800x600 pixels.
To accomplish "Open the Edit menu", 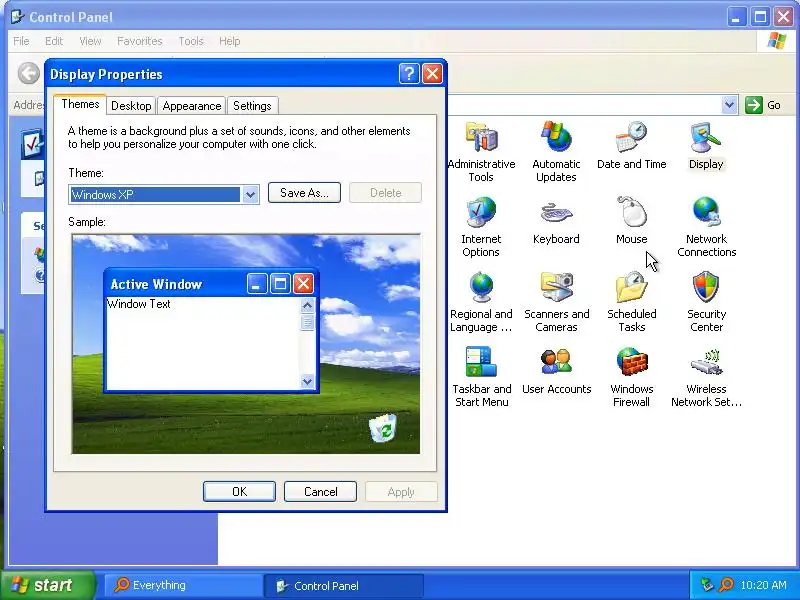I will click(x=54, y=41).
